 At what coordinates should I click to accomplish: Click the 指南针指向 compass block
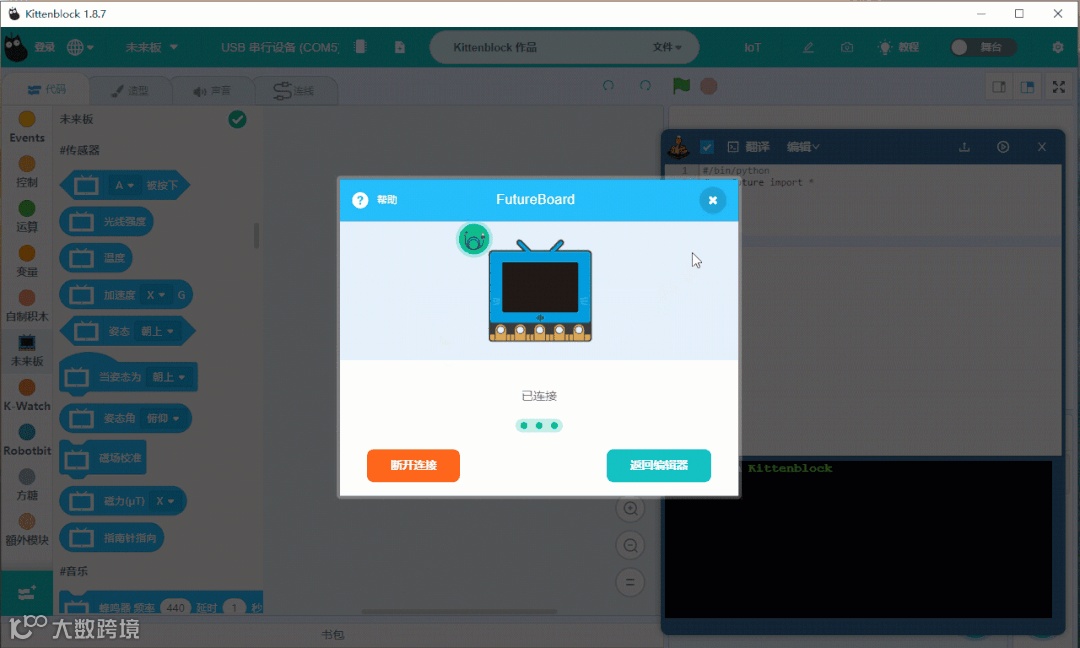pyautogui.click(x=112, y=538)
